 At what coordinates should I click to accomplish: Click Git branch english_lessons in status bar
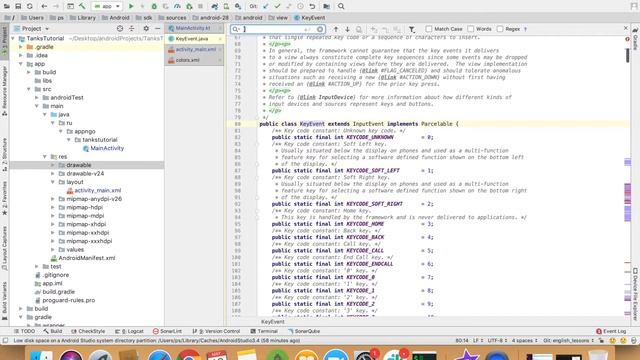tap(569, 340)
